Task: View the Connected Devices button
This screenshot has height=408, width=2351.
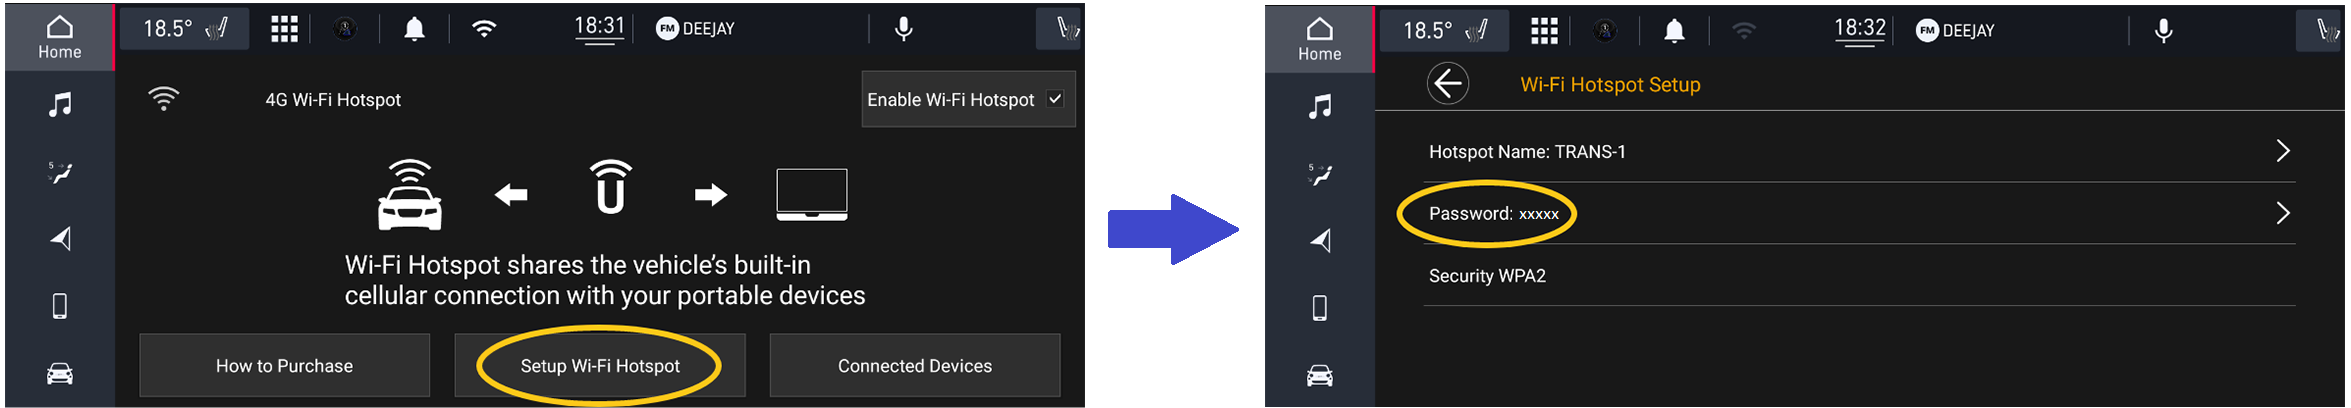Action: [x=915, y=366]
